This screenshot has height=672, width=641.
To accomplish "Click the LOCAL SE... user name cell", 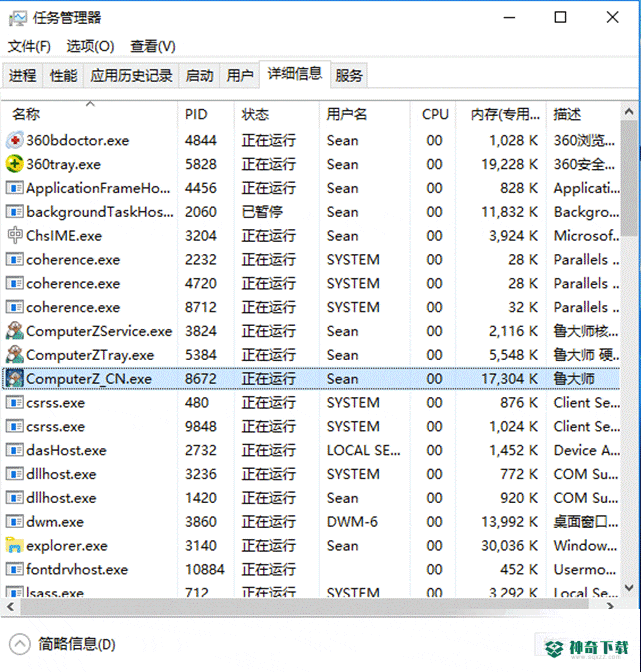I will coord(364,450).
